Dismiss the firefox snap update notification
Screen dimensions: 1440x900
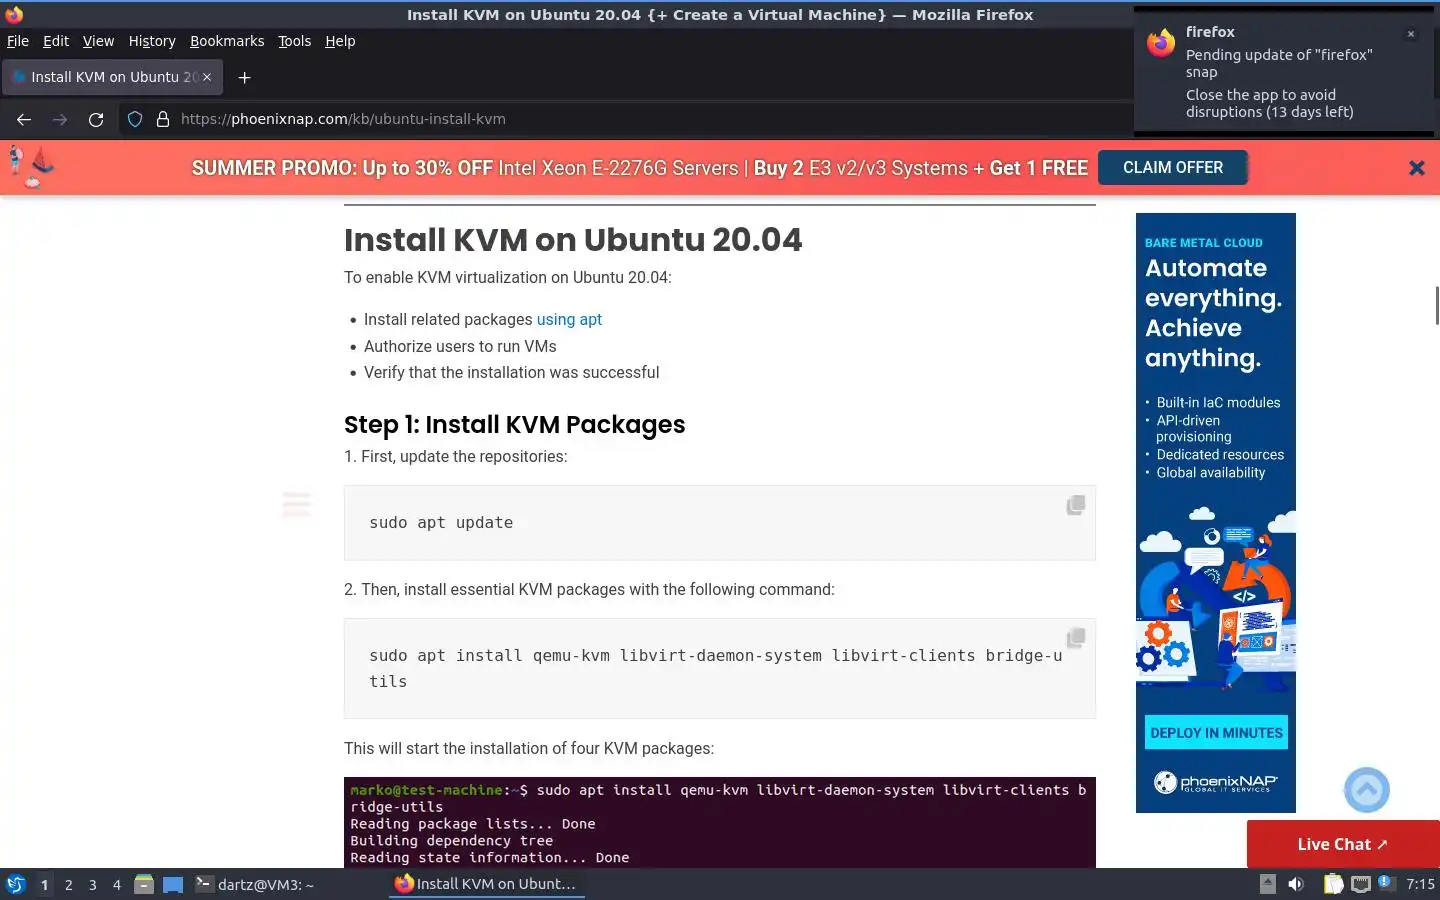pyautogui.click(x=1411, y=34)
